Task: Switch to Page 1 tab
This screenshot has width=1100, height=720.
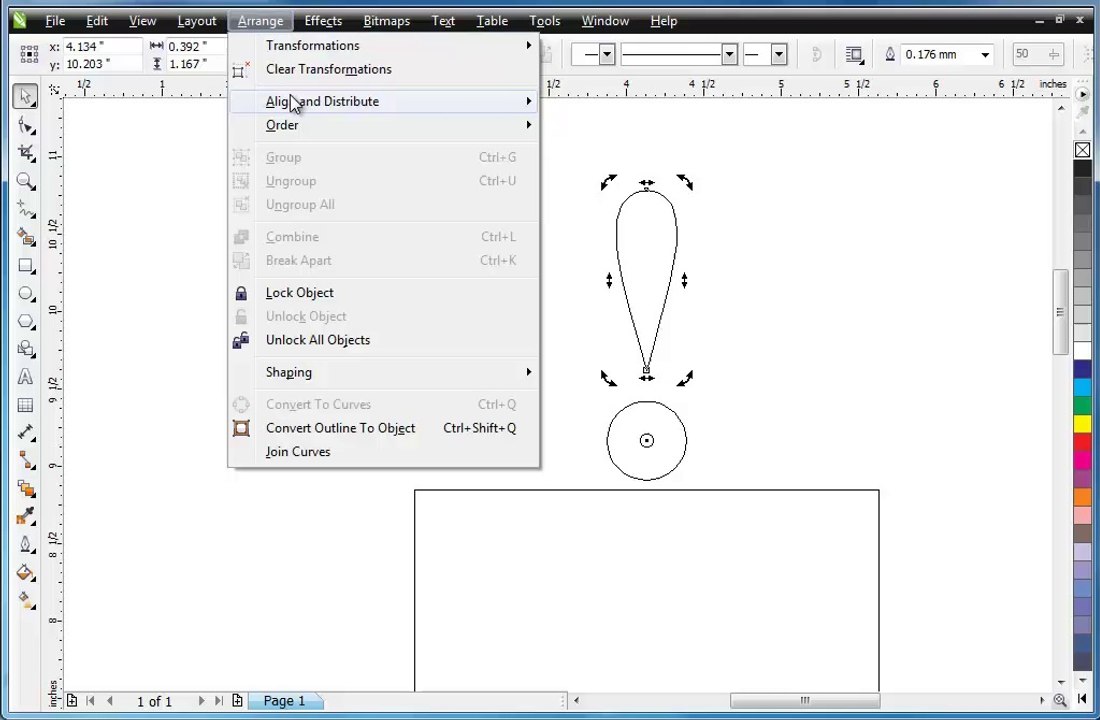Action: (285, 700)
